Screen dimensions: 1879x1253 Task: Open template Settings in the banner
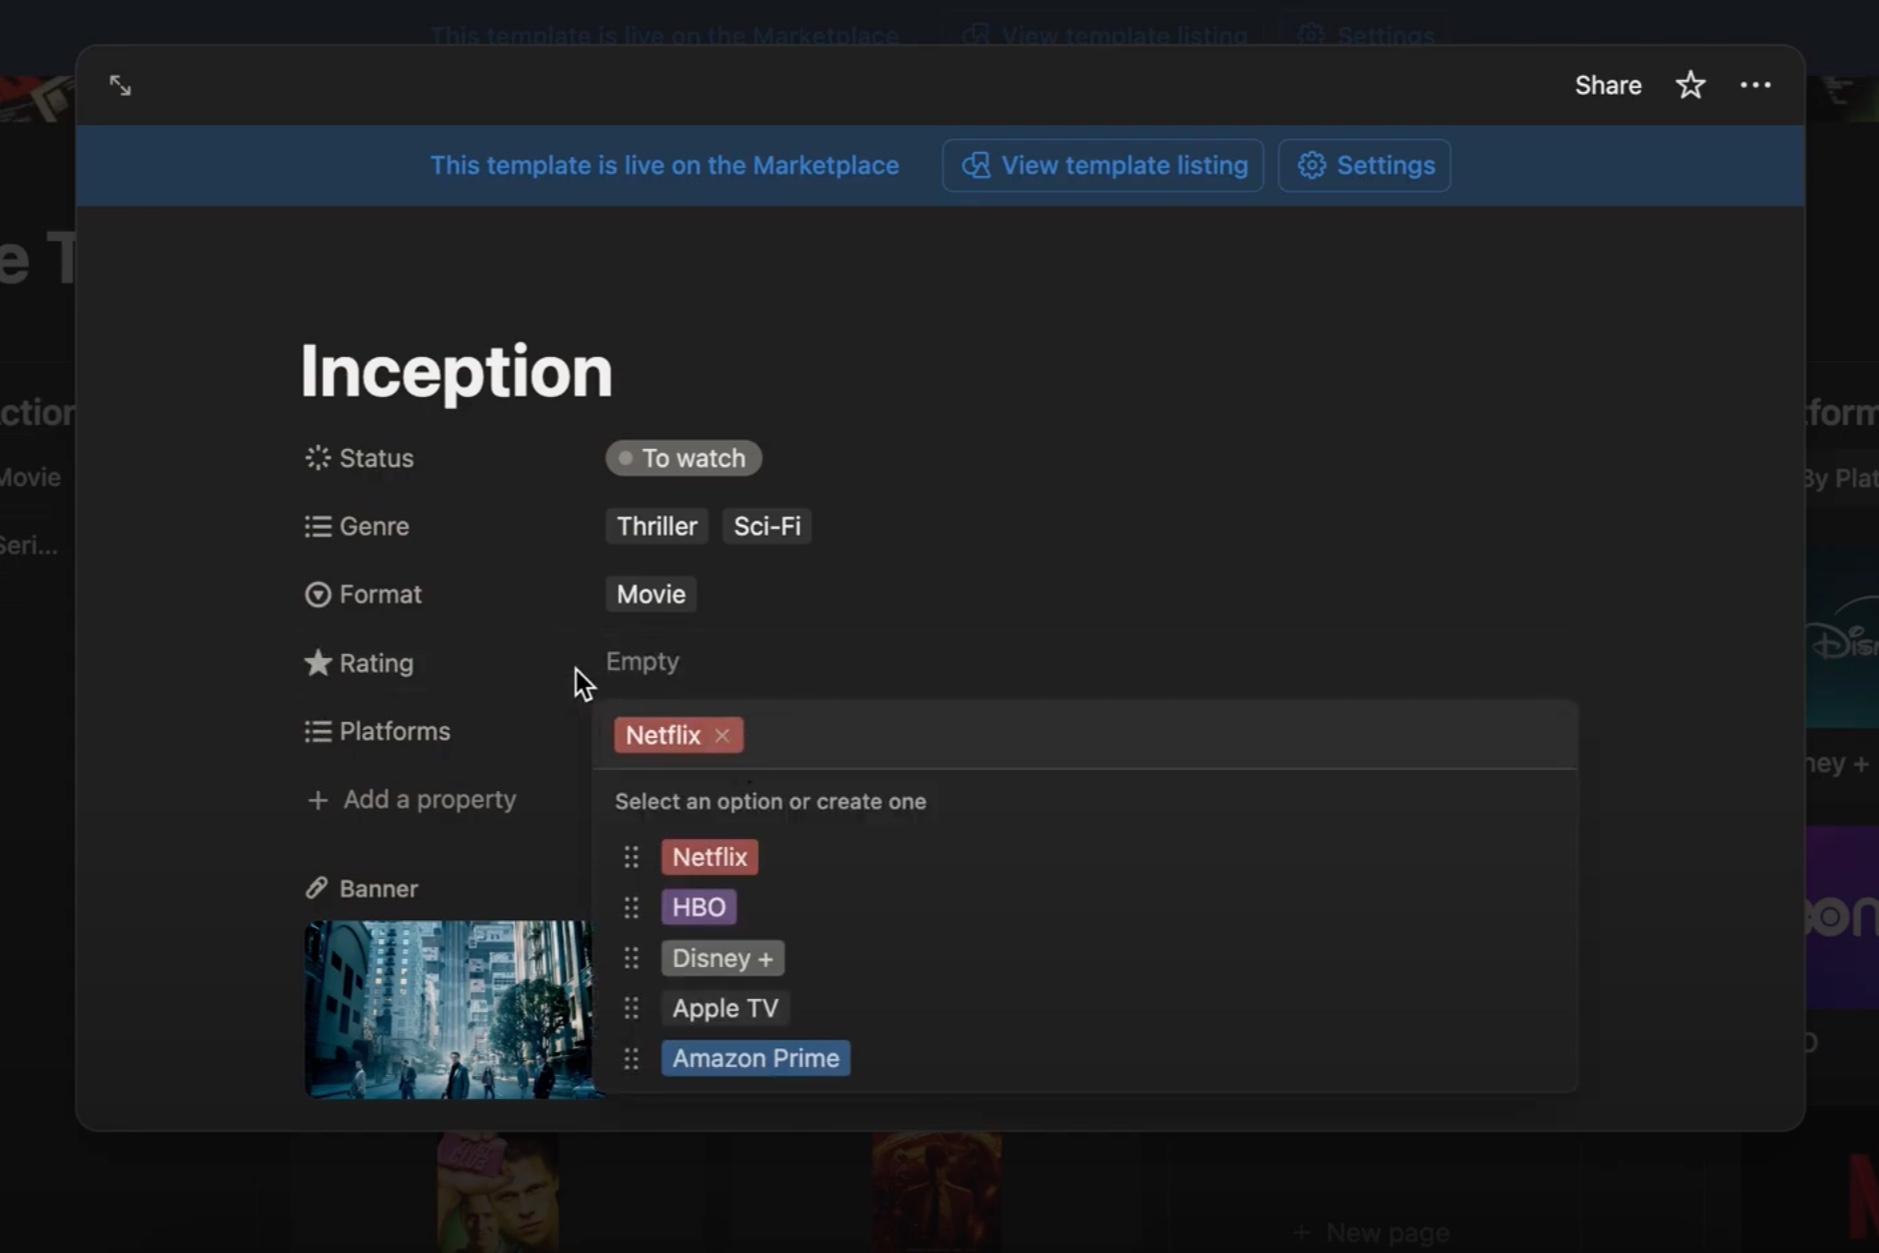pyautogui.click(x=1365, y=166)
